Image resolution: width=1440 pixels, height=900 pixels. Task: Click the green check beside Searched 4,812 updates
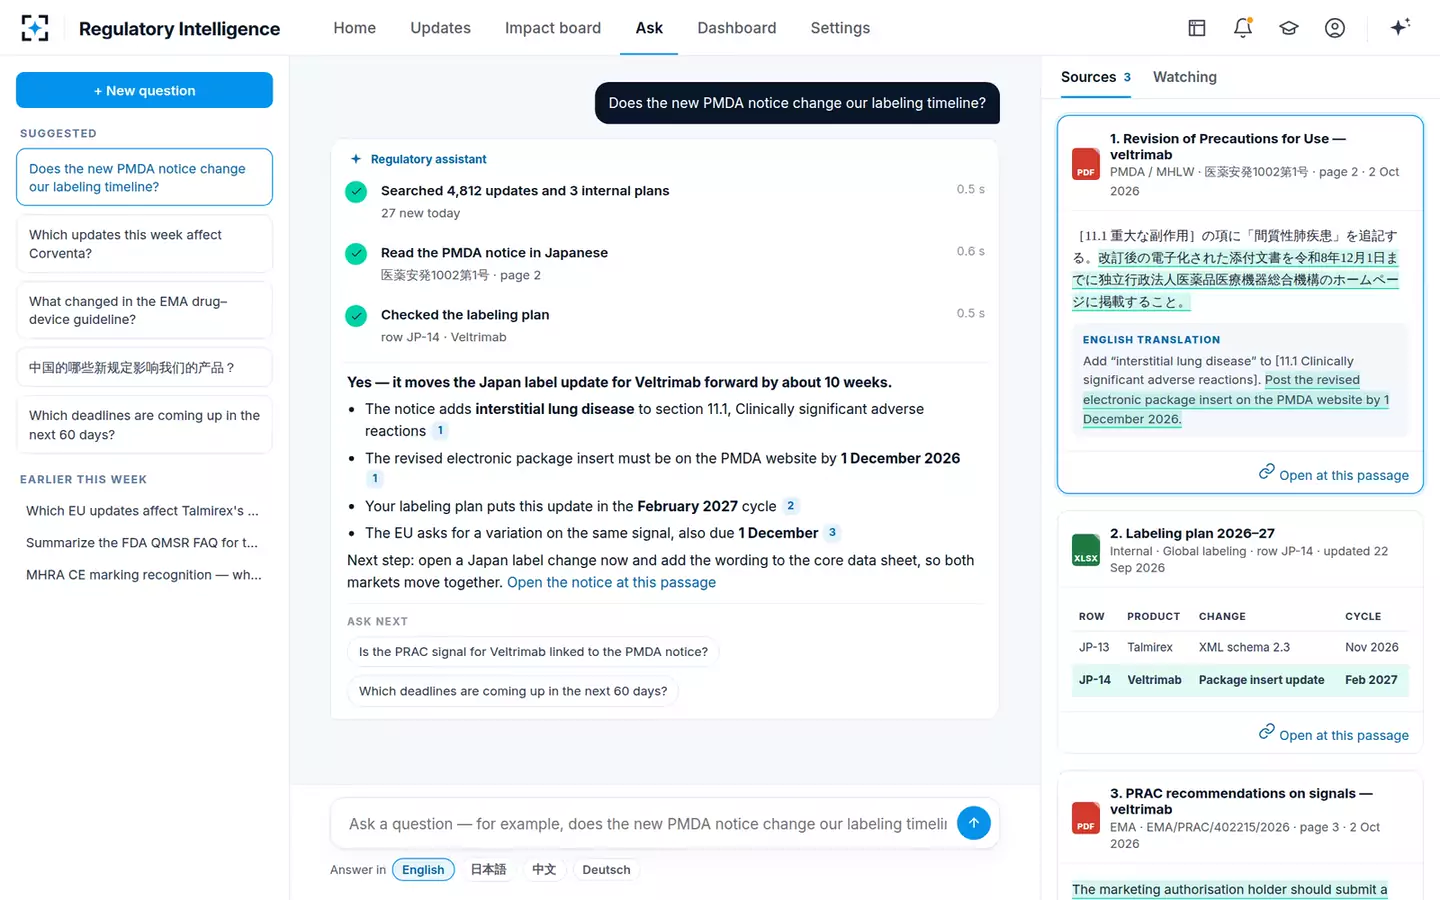click(356, 192)
